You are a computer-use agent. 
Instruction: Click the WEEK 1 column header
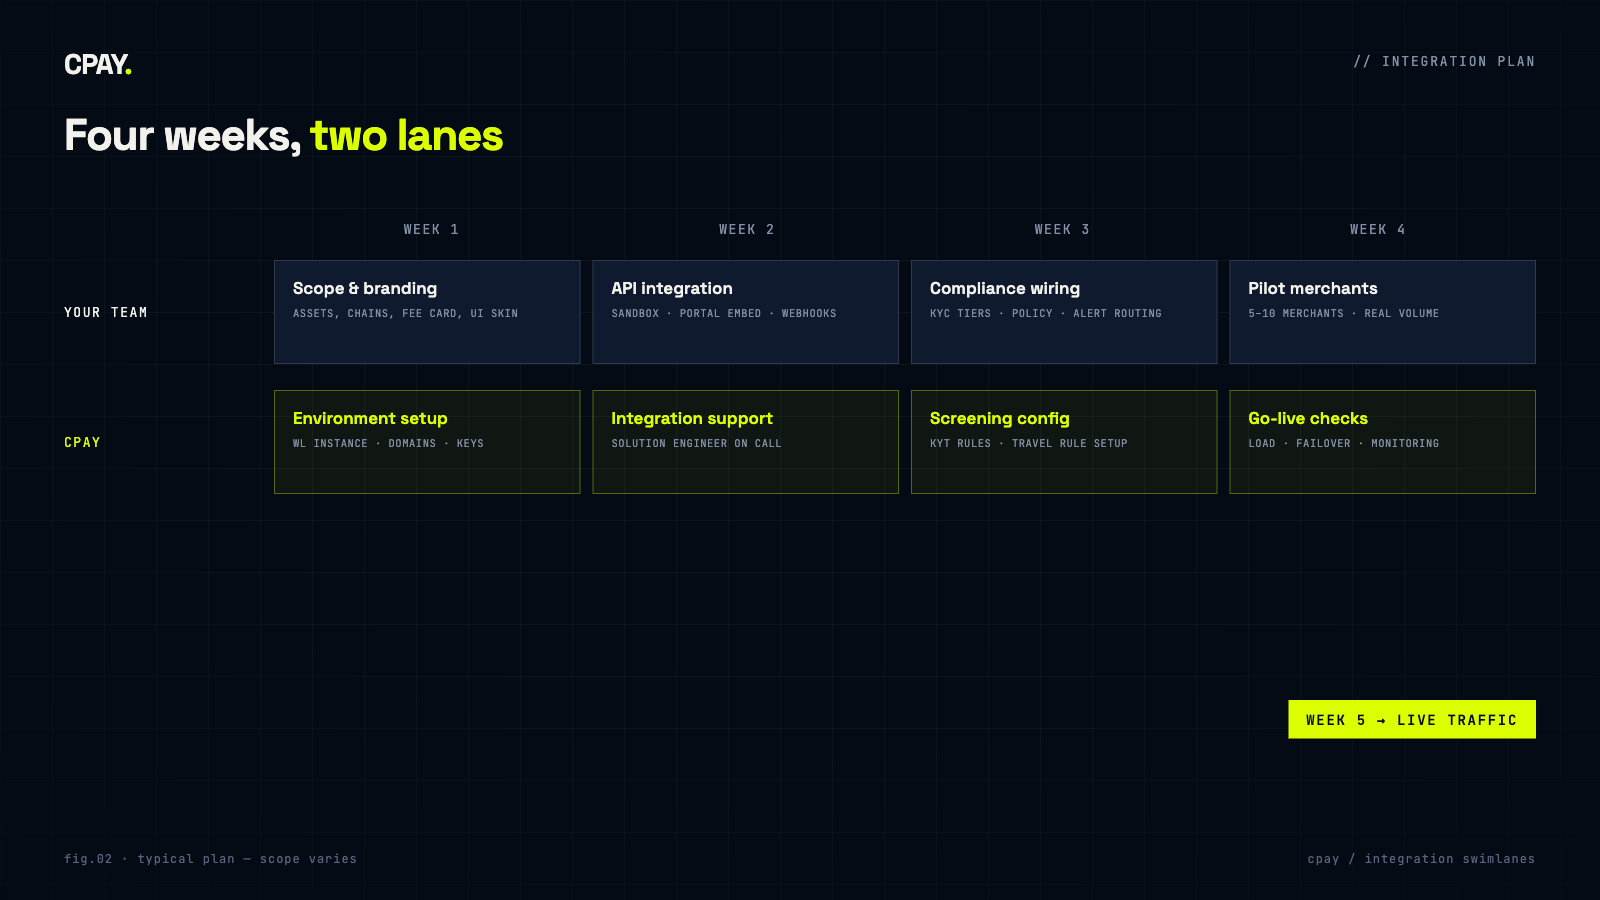point(431,229)
